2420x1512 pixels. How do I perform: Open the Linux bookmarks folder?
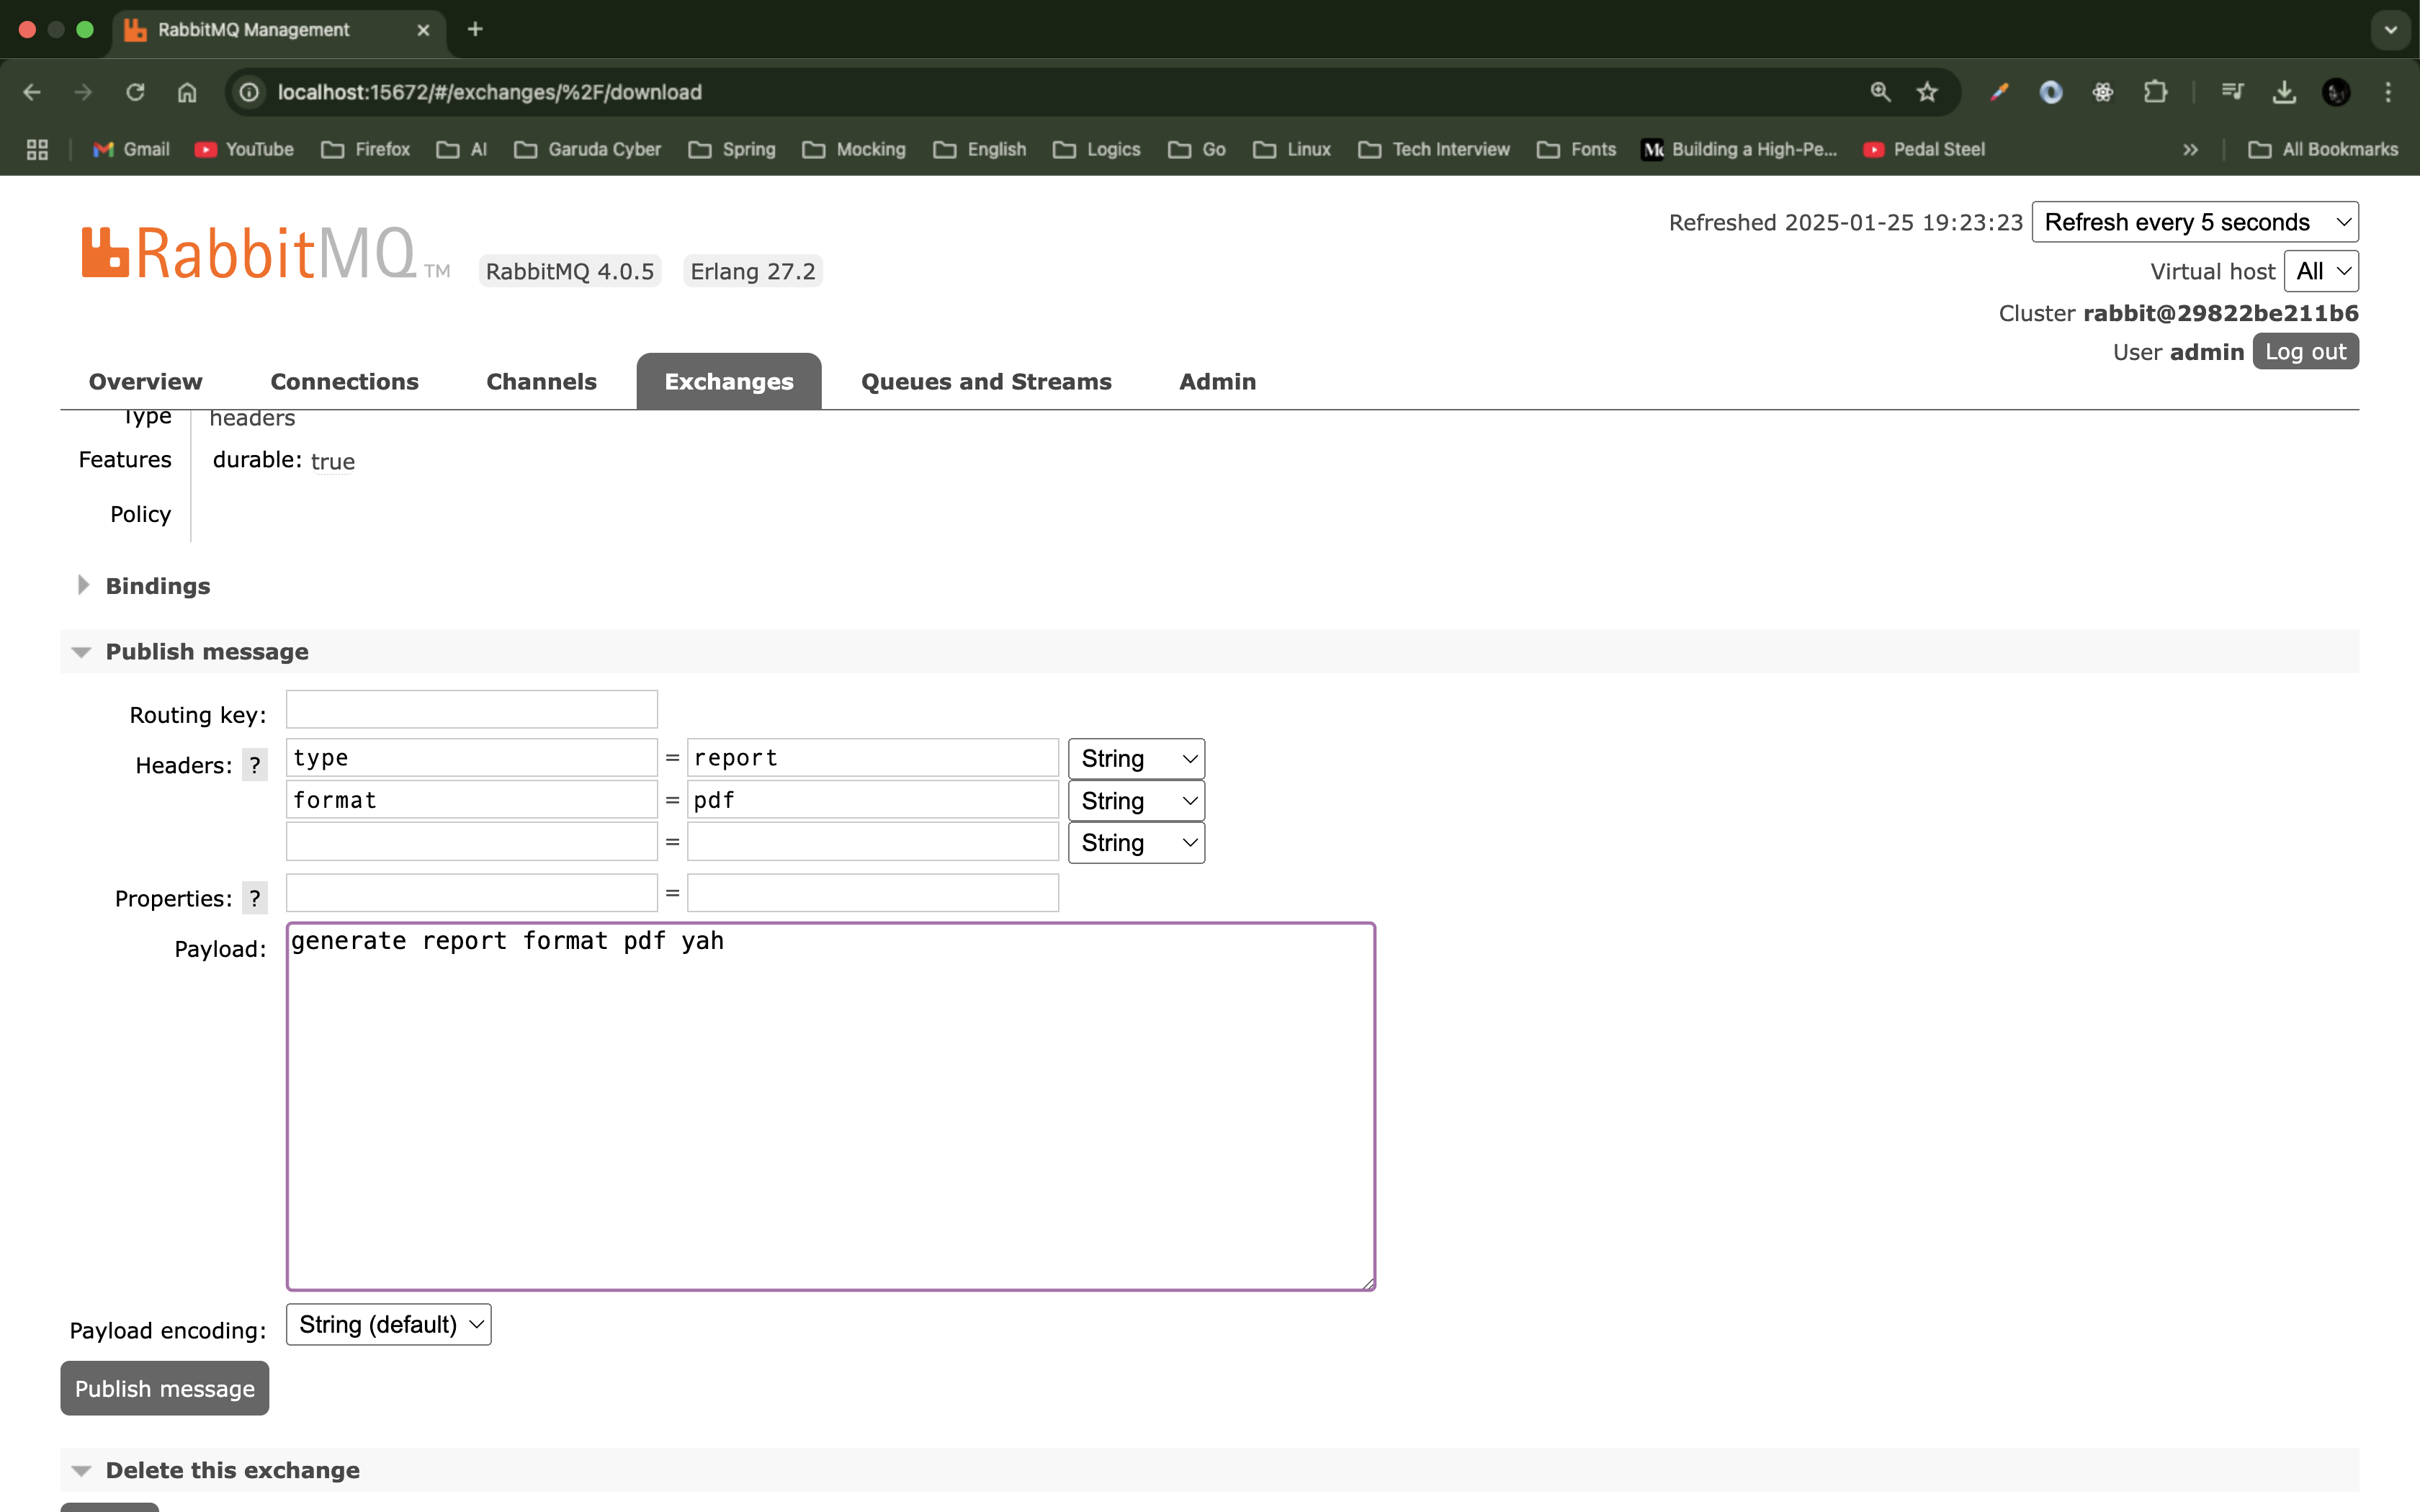tap(1291, 149)
